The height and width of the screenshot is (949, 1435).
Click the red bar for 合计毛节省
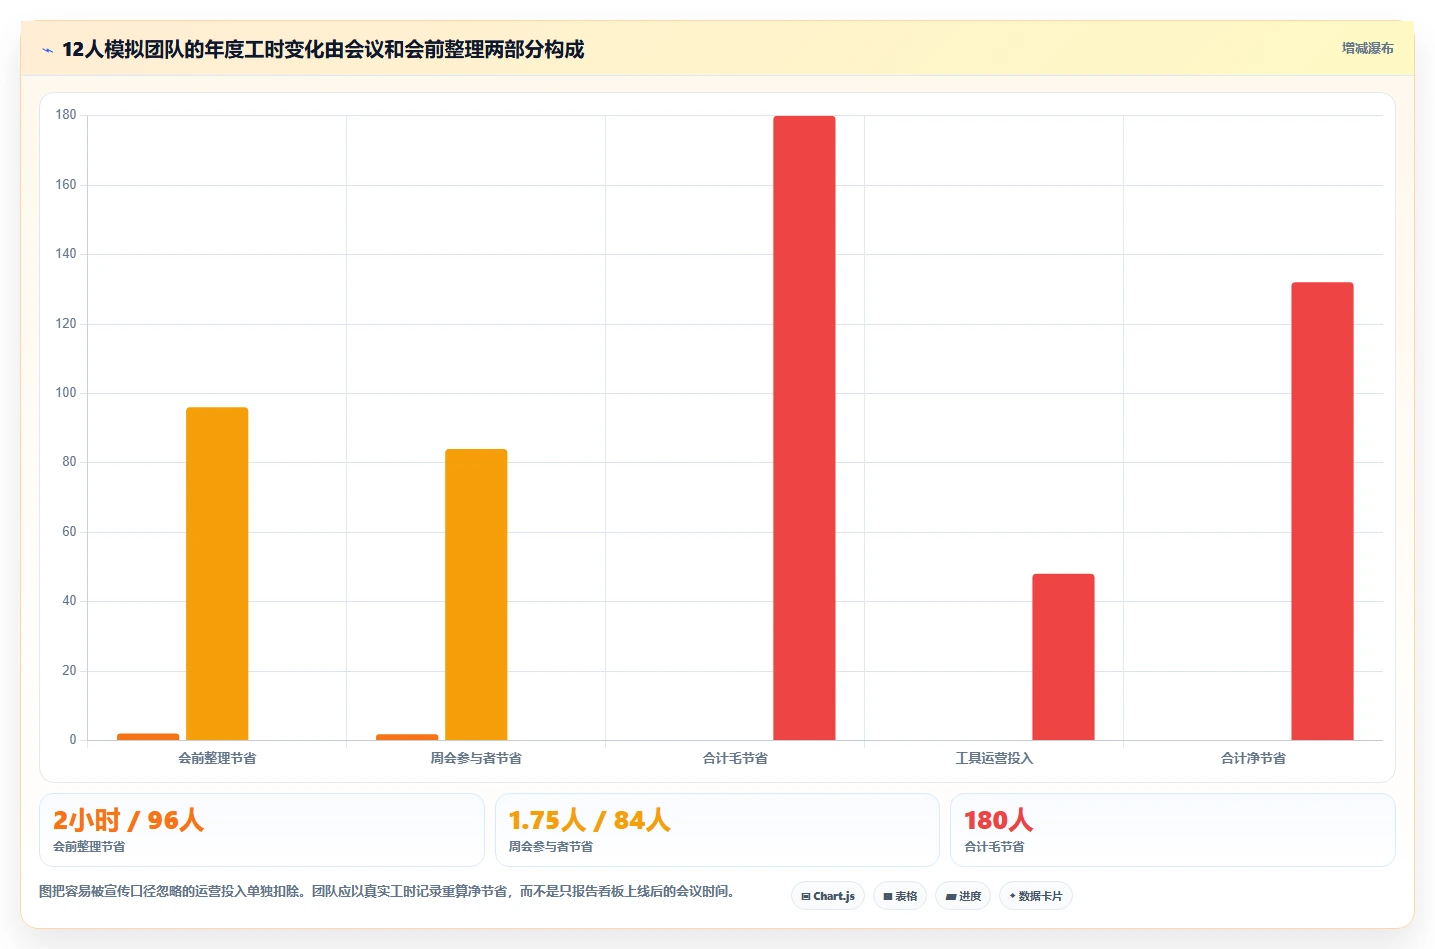coord(804,428)
